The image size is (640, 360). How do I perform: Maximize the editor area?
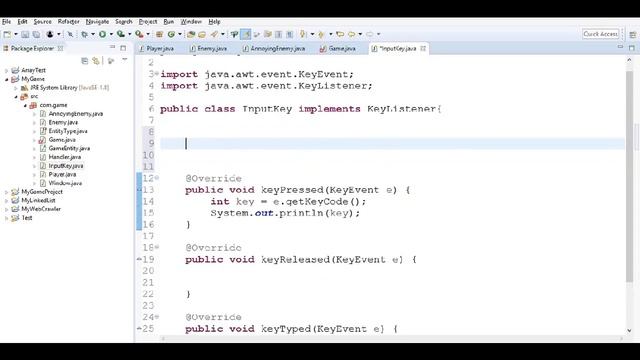click(632, 48)
